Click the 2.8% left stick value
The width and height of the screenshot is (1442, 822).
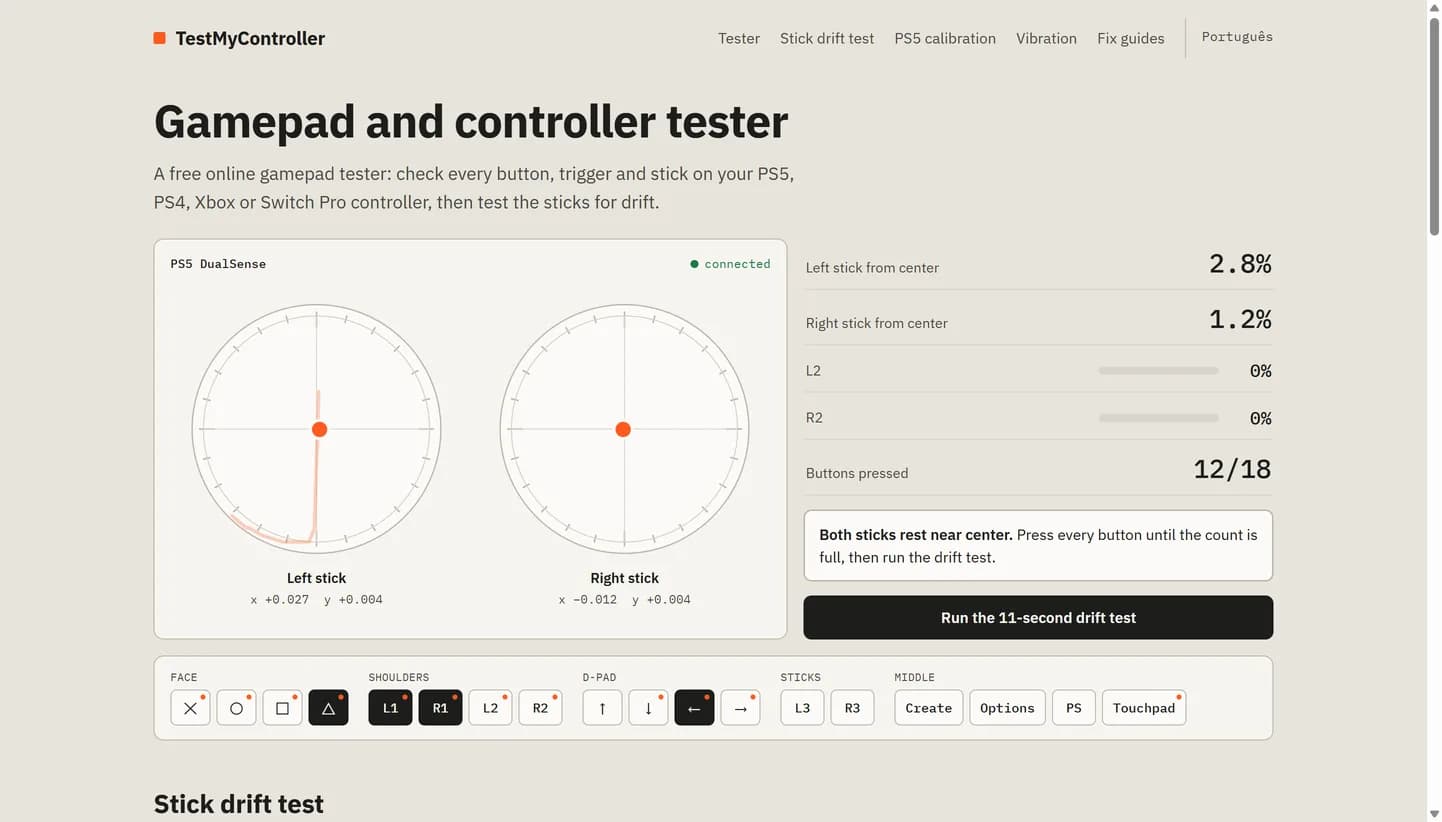pyautogui.click(x=1240, y=264)
